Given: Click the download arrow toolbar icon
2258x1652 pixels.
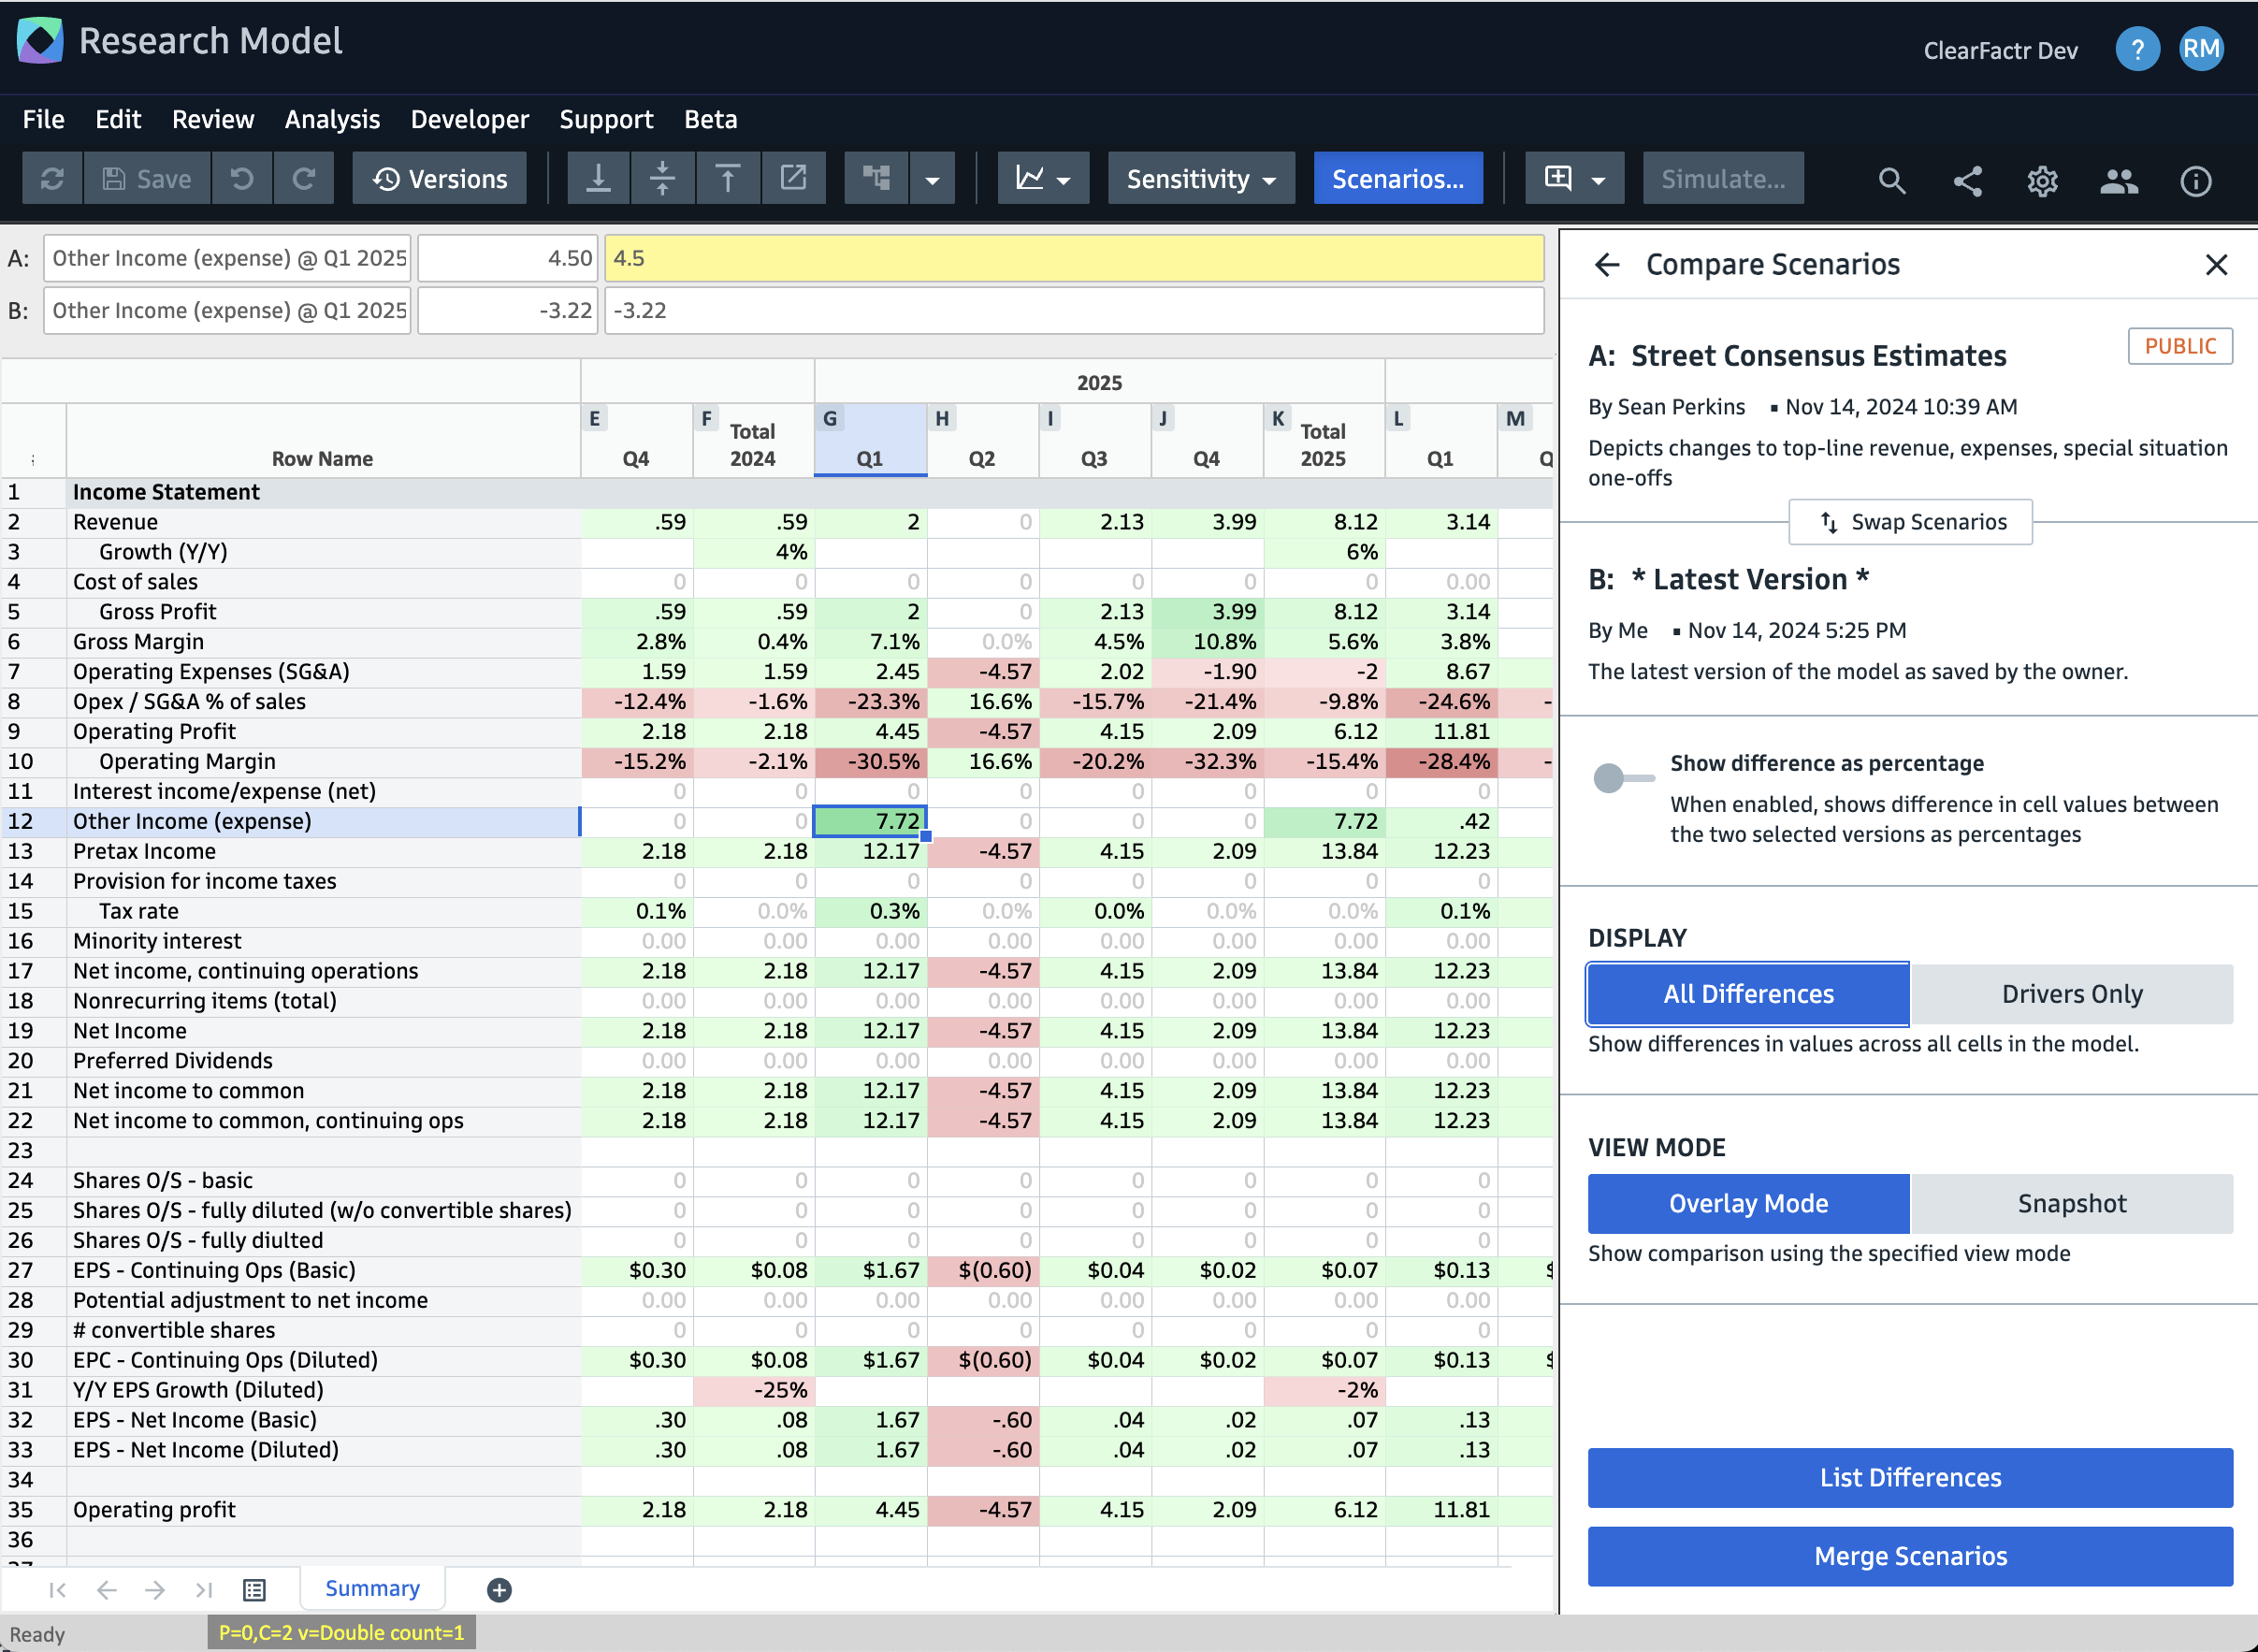Looking at the screenshot, I should tap(598, 179).
